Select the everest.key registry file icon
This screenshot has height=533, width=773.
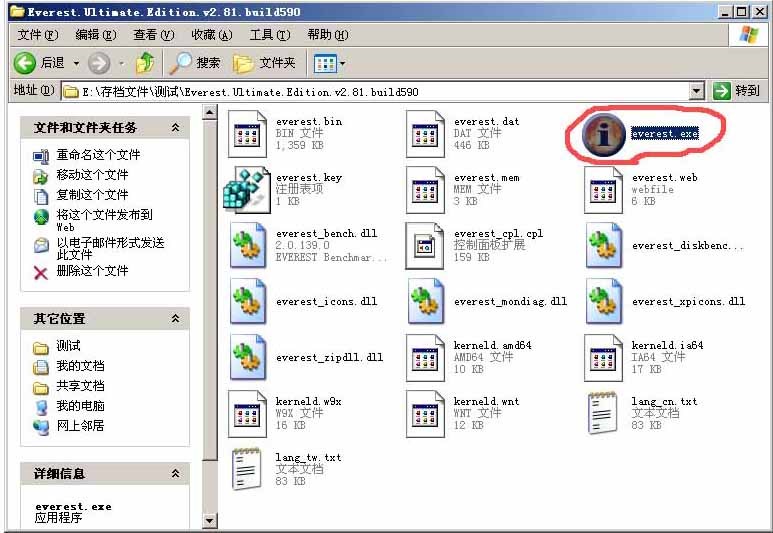click(x=247, y=190)
